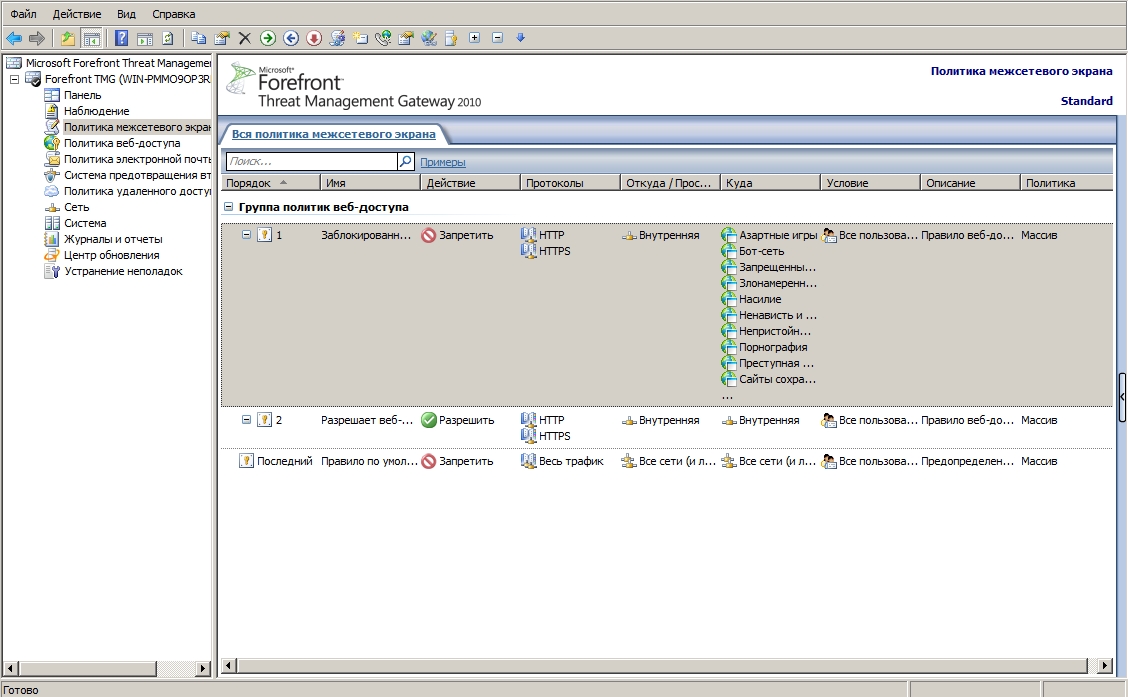Open Help via blue question mark icon

(x=122, y=38)
